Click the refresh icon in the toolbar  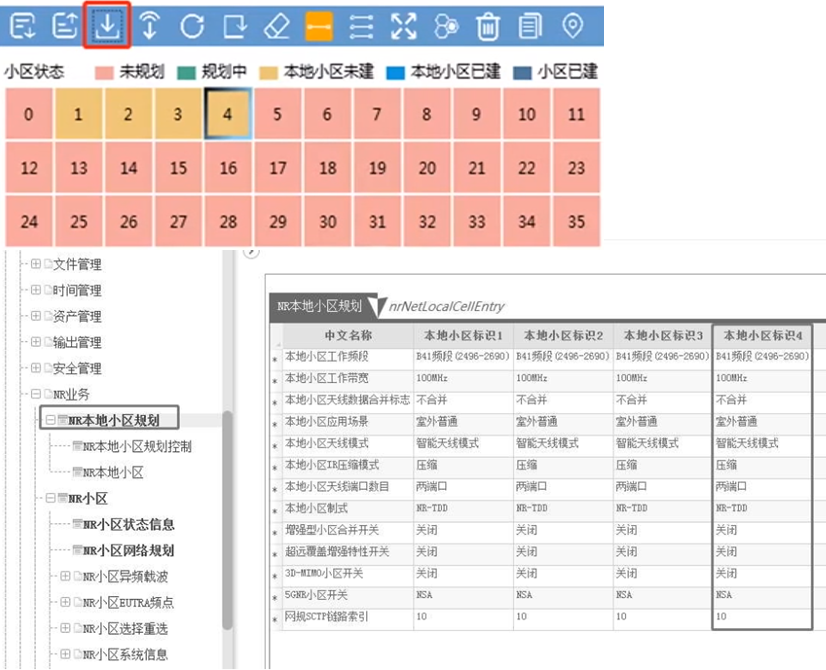click(193, 25)
